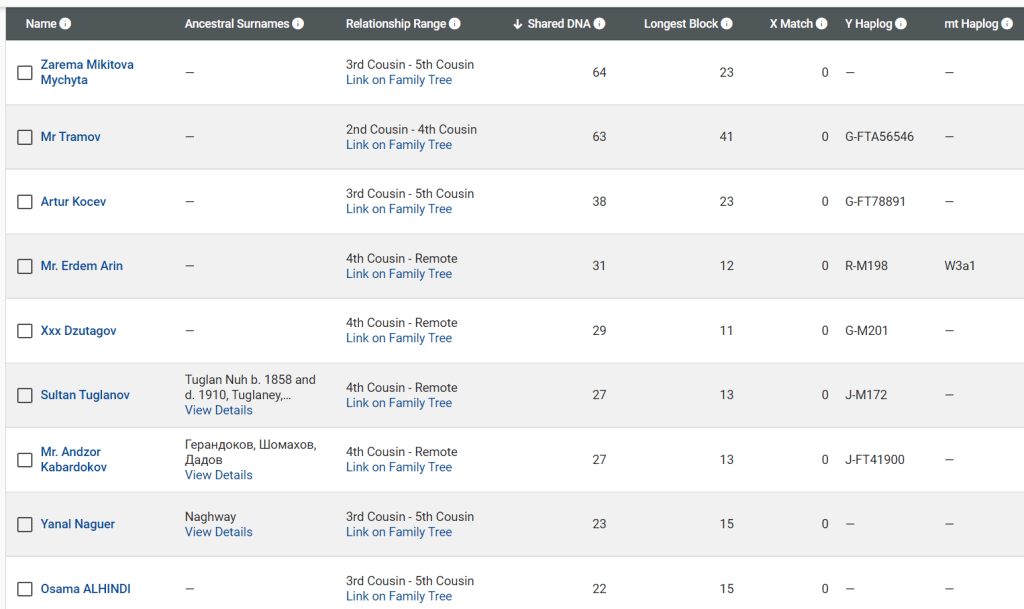
Task: Click Link on Family Tree for Mr. Erdem Arin
Action: [x=398, y=274]
